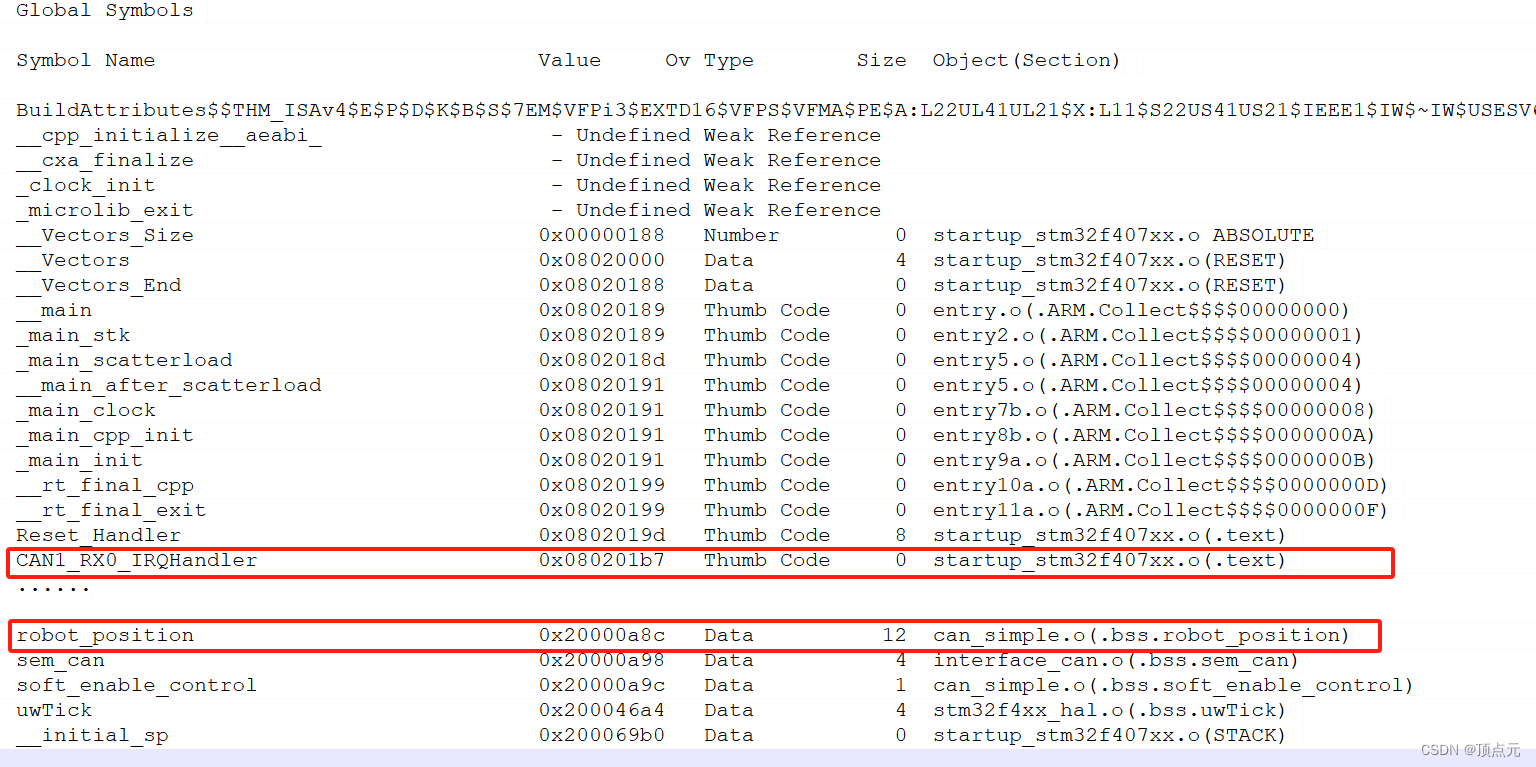Click the __initial_sp symbol name
This screenshot has height=767, width=1536.
tap(92, 735)
